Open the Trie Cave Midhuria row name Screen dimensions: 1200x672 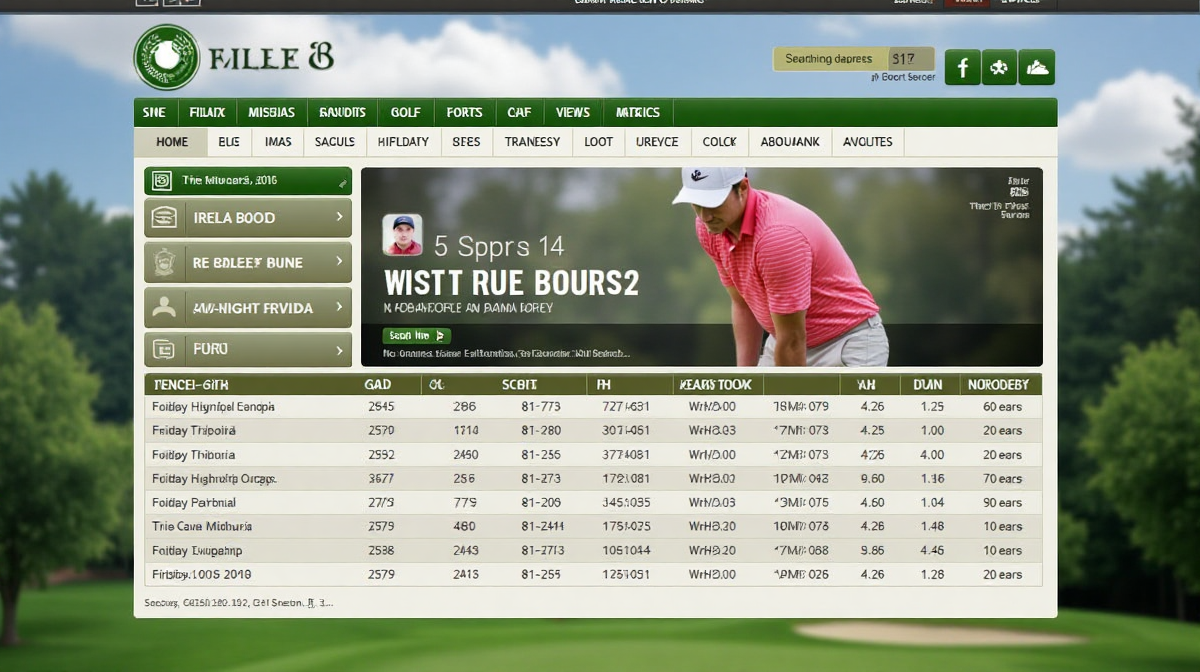point(202,527)
